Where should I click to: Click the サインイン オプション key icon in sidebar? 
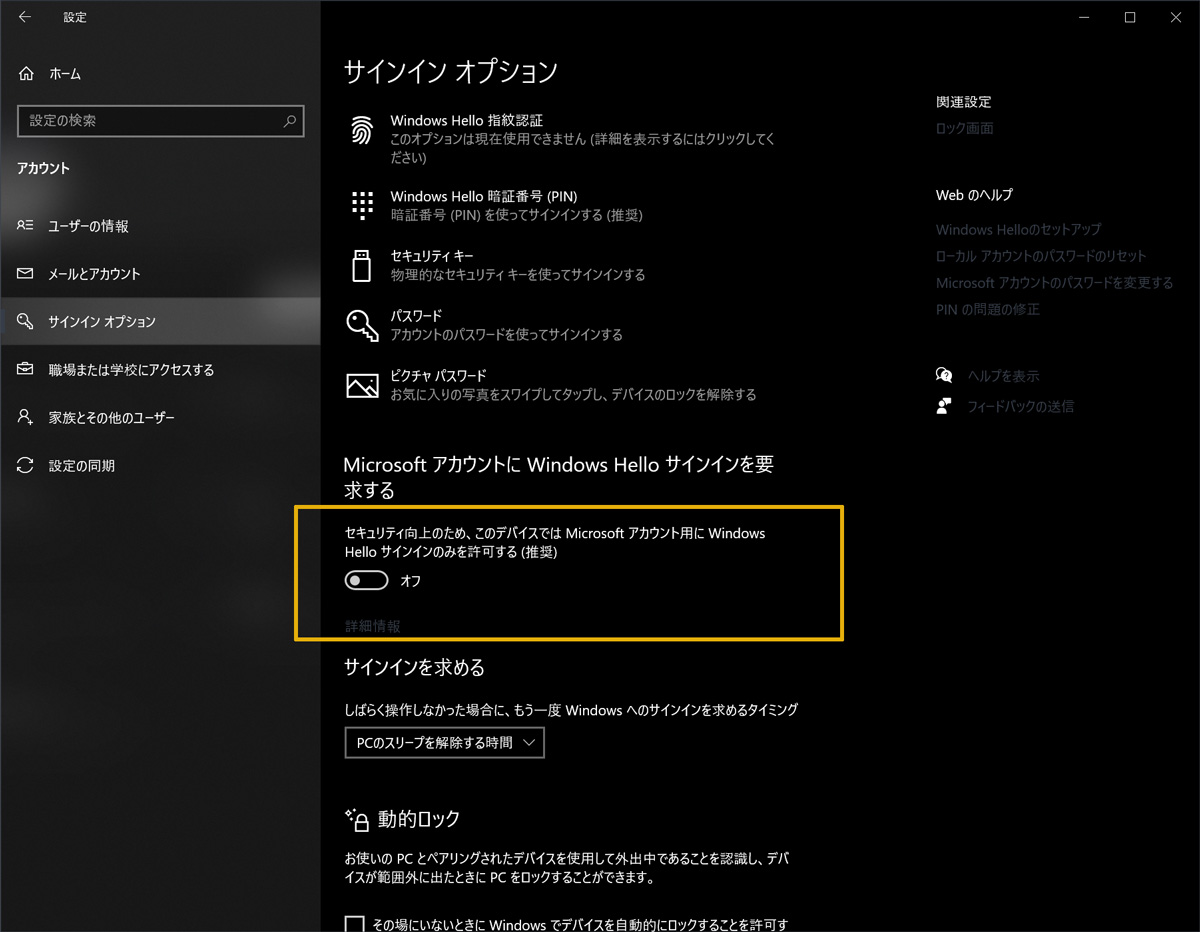[x=26, y=322]
